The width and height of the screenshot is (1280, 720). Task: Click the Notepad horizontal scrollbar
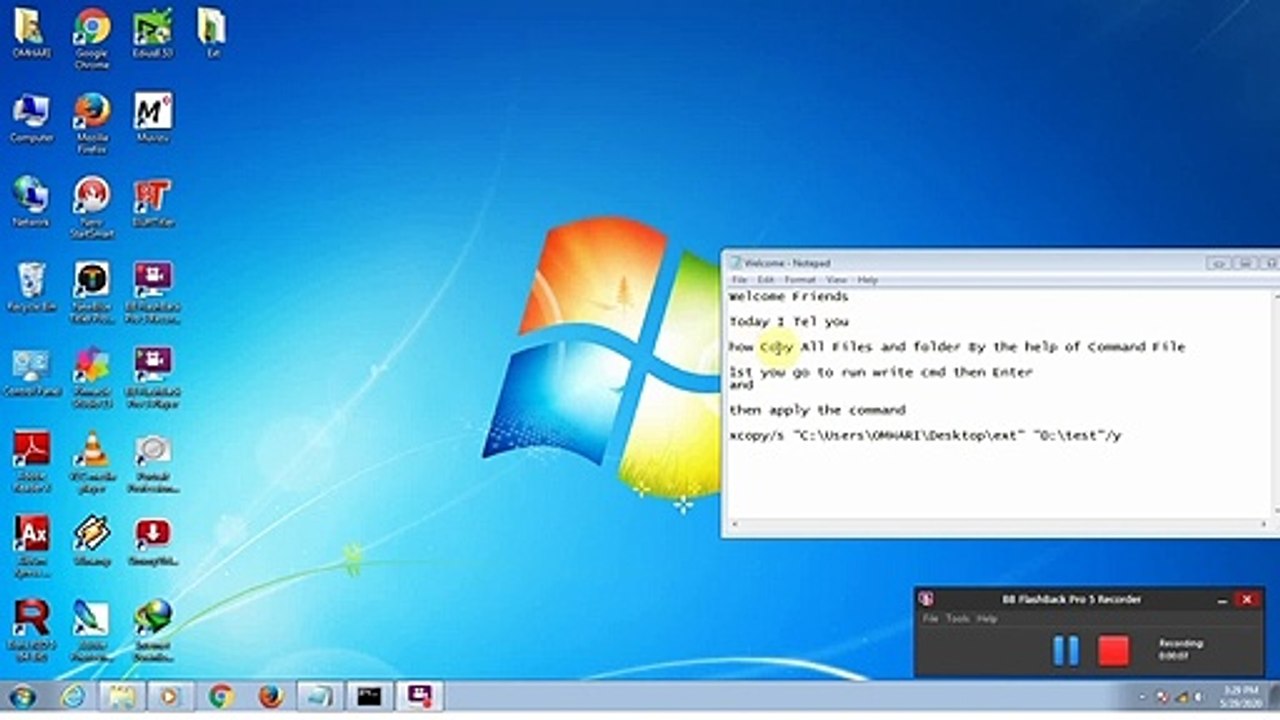(x=1000, y=523)
